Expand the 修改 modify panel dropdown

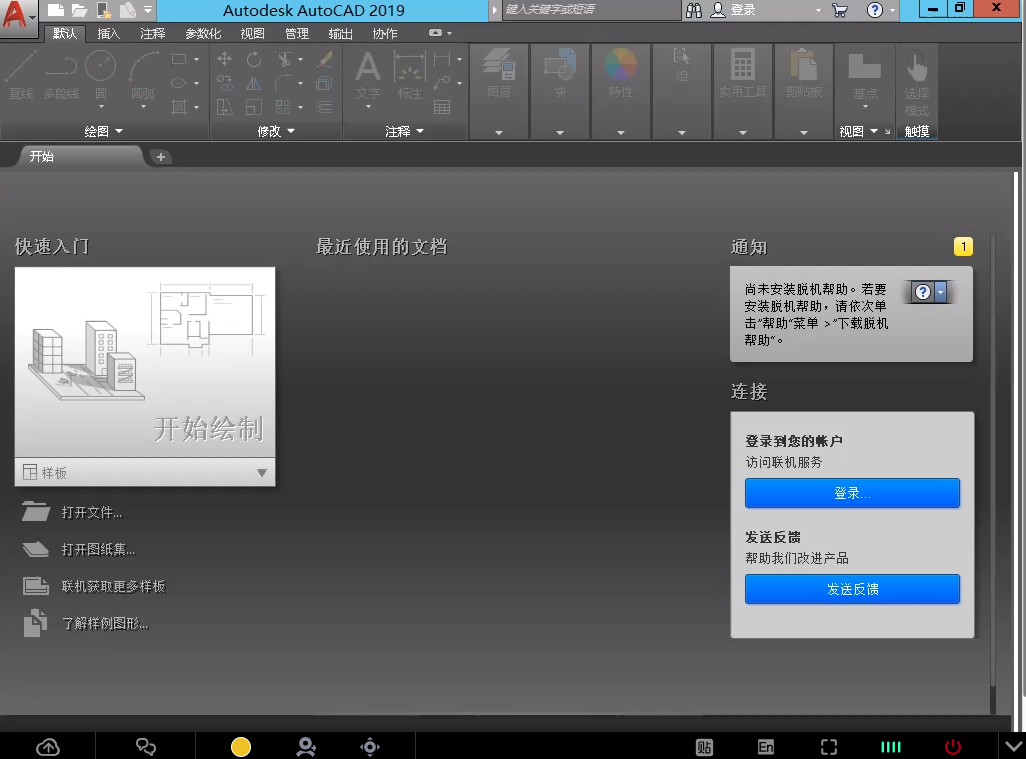coord(276,131)
